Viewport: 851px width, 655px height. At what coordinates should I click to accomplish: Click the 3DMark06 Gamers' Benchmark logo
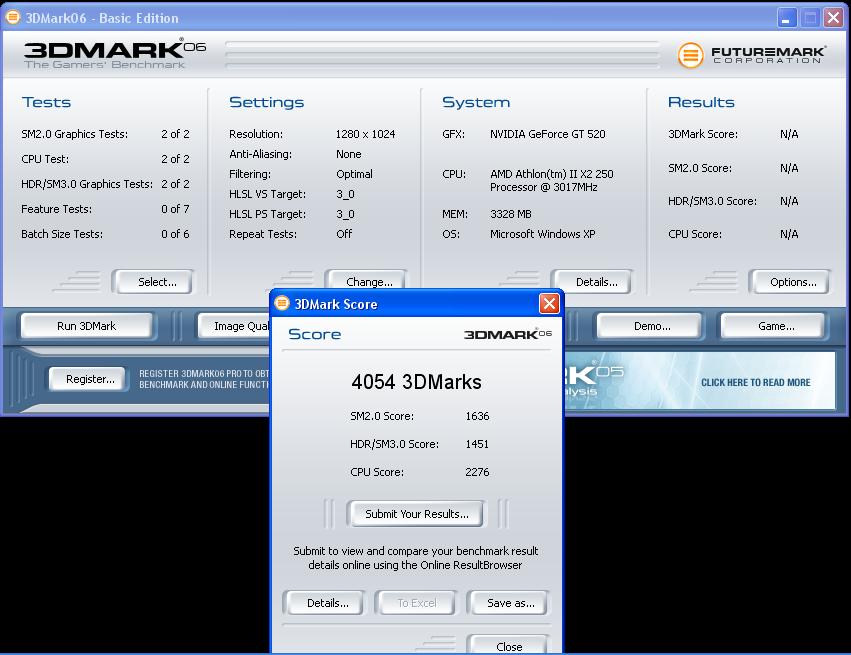pos(114,54)
